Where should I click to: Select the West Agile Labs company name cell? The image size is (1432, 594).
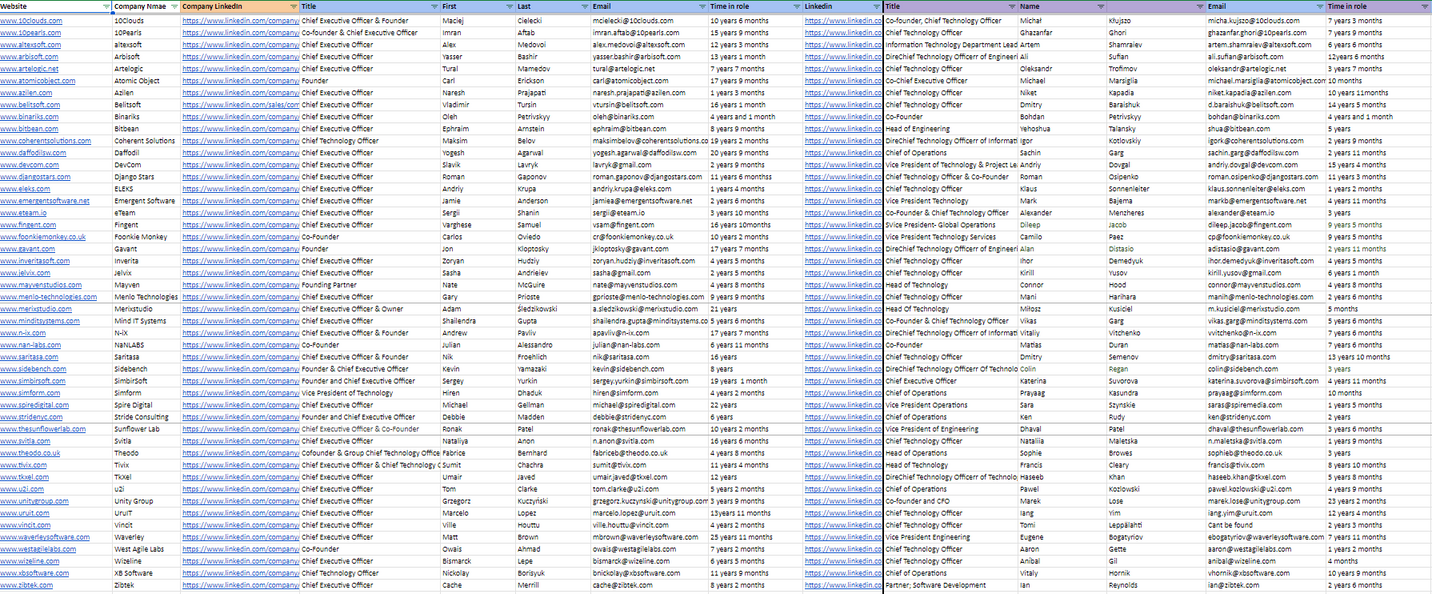(x=146, y=549)
